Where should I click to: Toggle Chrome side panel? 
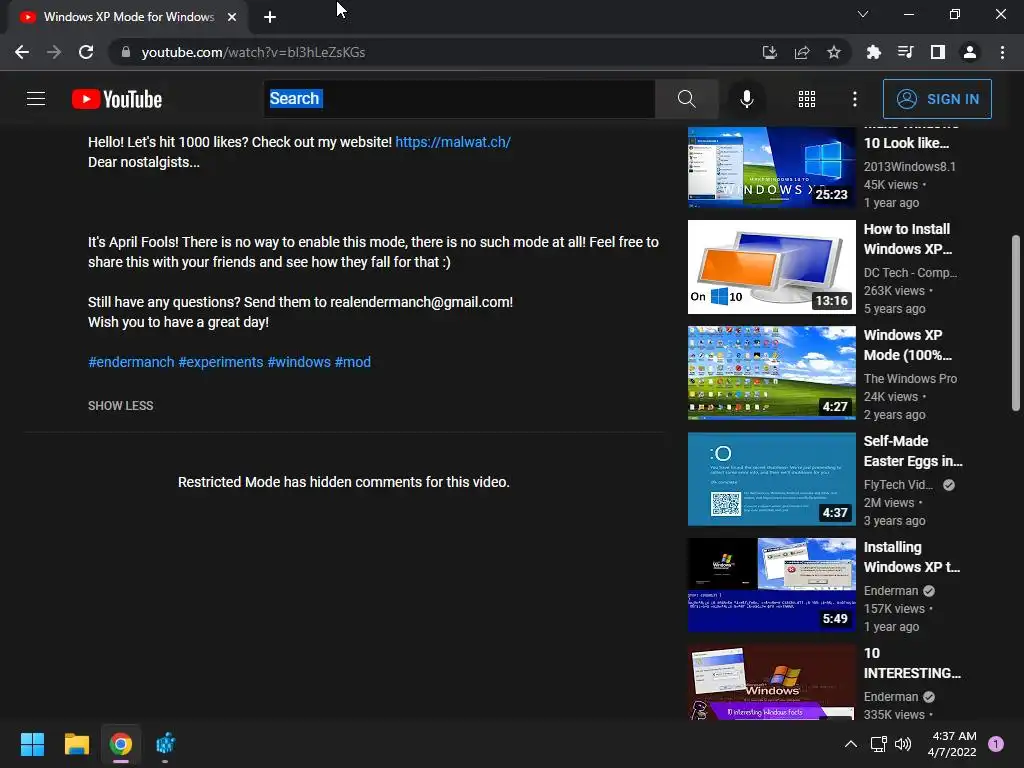point(938,52)
